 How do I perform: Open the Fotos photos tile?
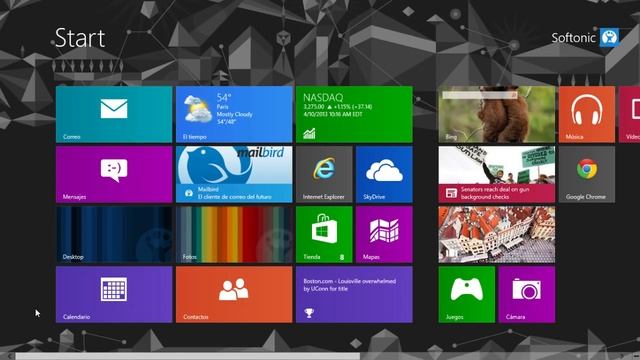(234, 234)
